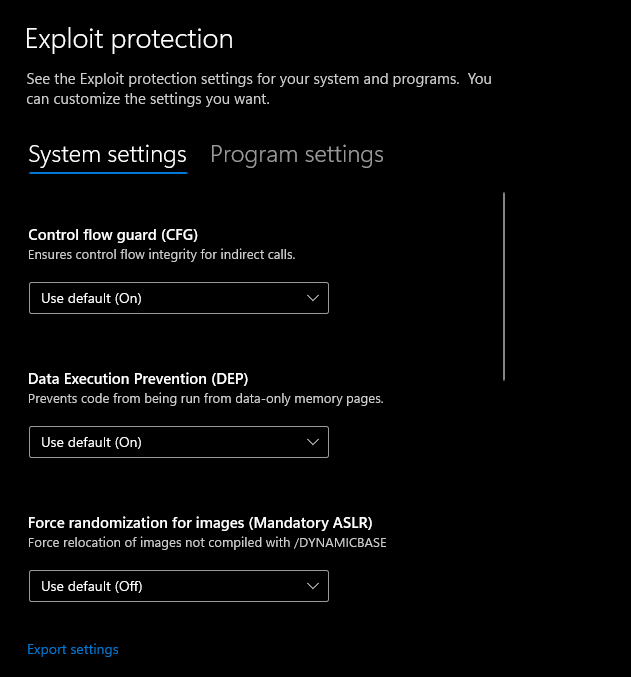Click the "Force randomization for images (Mandatory ASLR)" heading
This screenshot has width=631, height=677.
[x=200, y=523]
